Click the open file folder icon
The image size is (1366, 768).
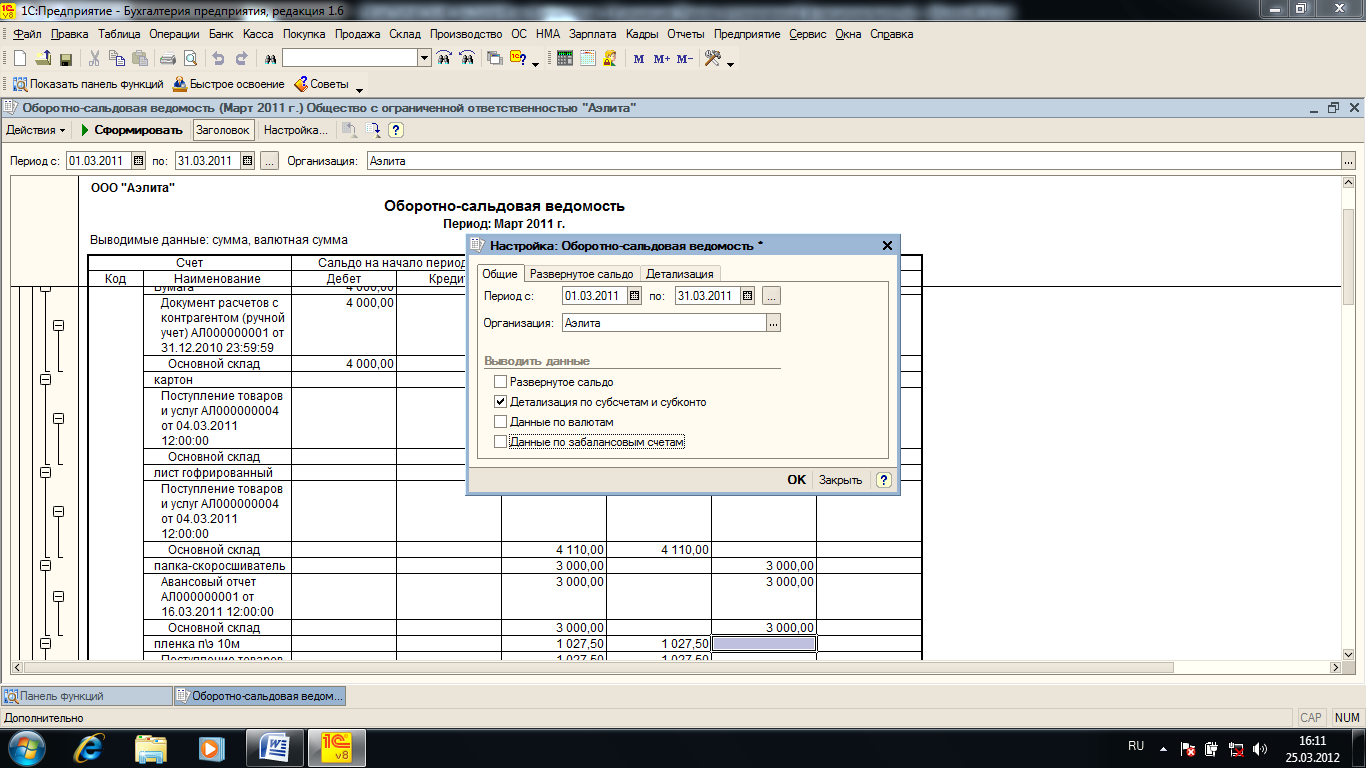point(43,59)
